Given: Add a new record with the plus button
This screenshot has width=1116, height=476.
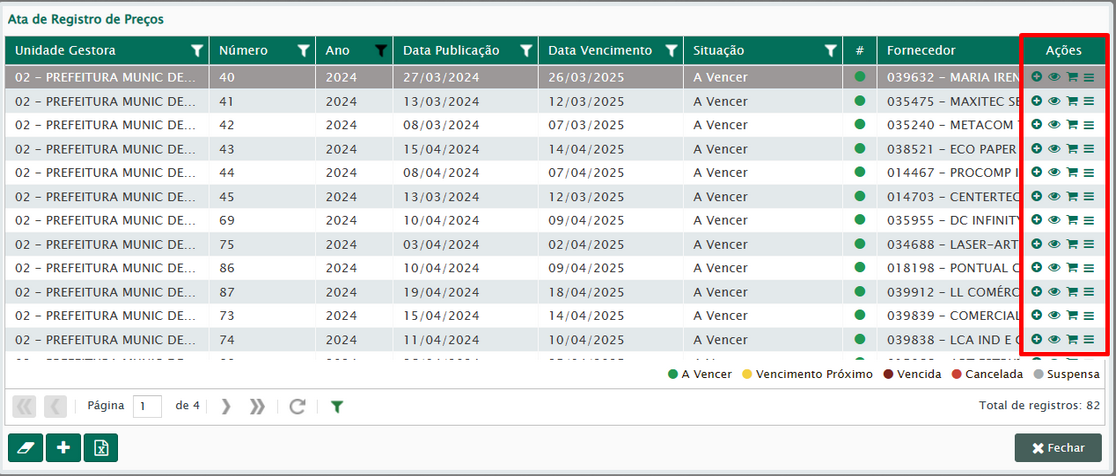Looking at the screenshot, I should tap(63, 448).
